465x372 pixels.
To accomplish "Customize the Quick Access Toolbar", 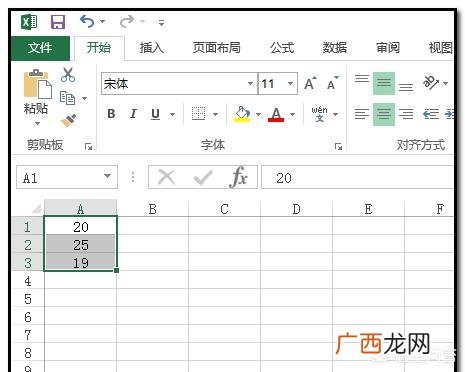I will (x=161, y=23).
